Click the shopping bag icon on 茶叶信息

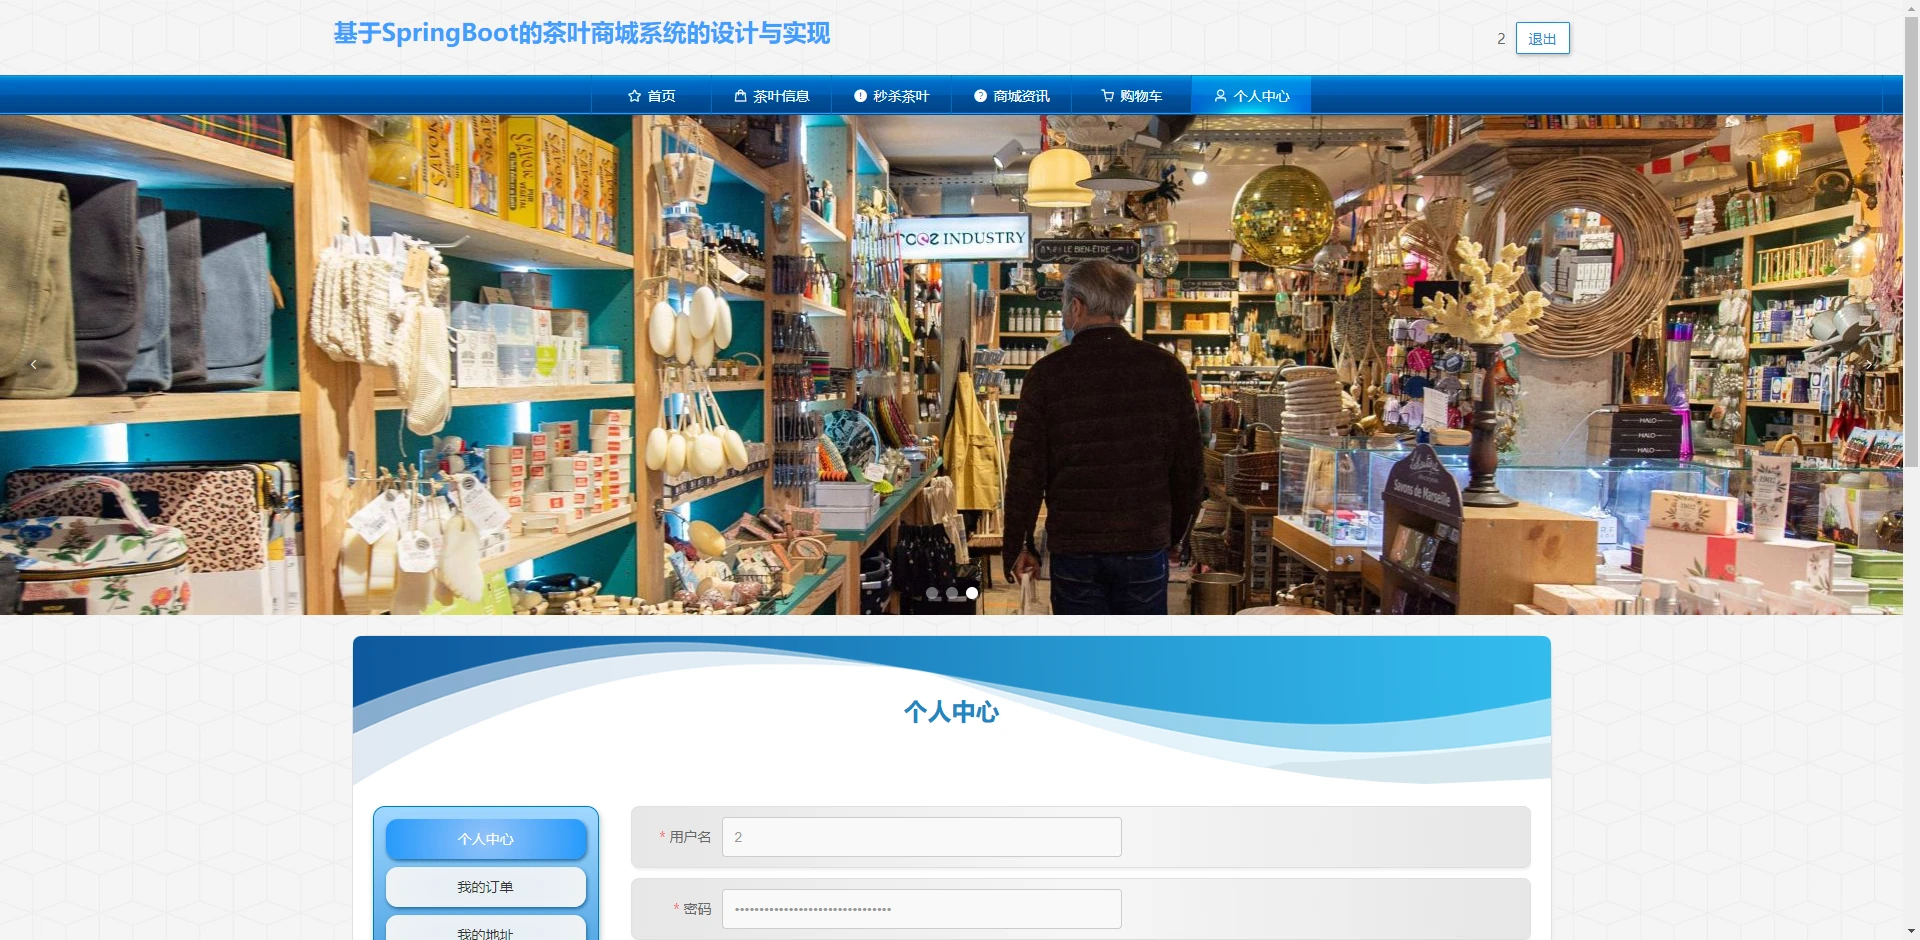pos(739,95)
